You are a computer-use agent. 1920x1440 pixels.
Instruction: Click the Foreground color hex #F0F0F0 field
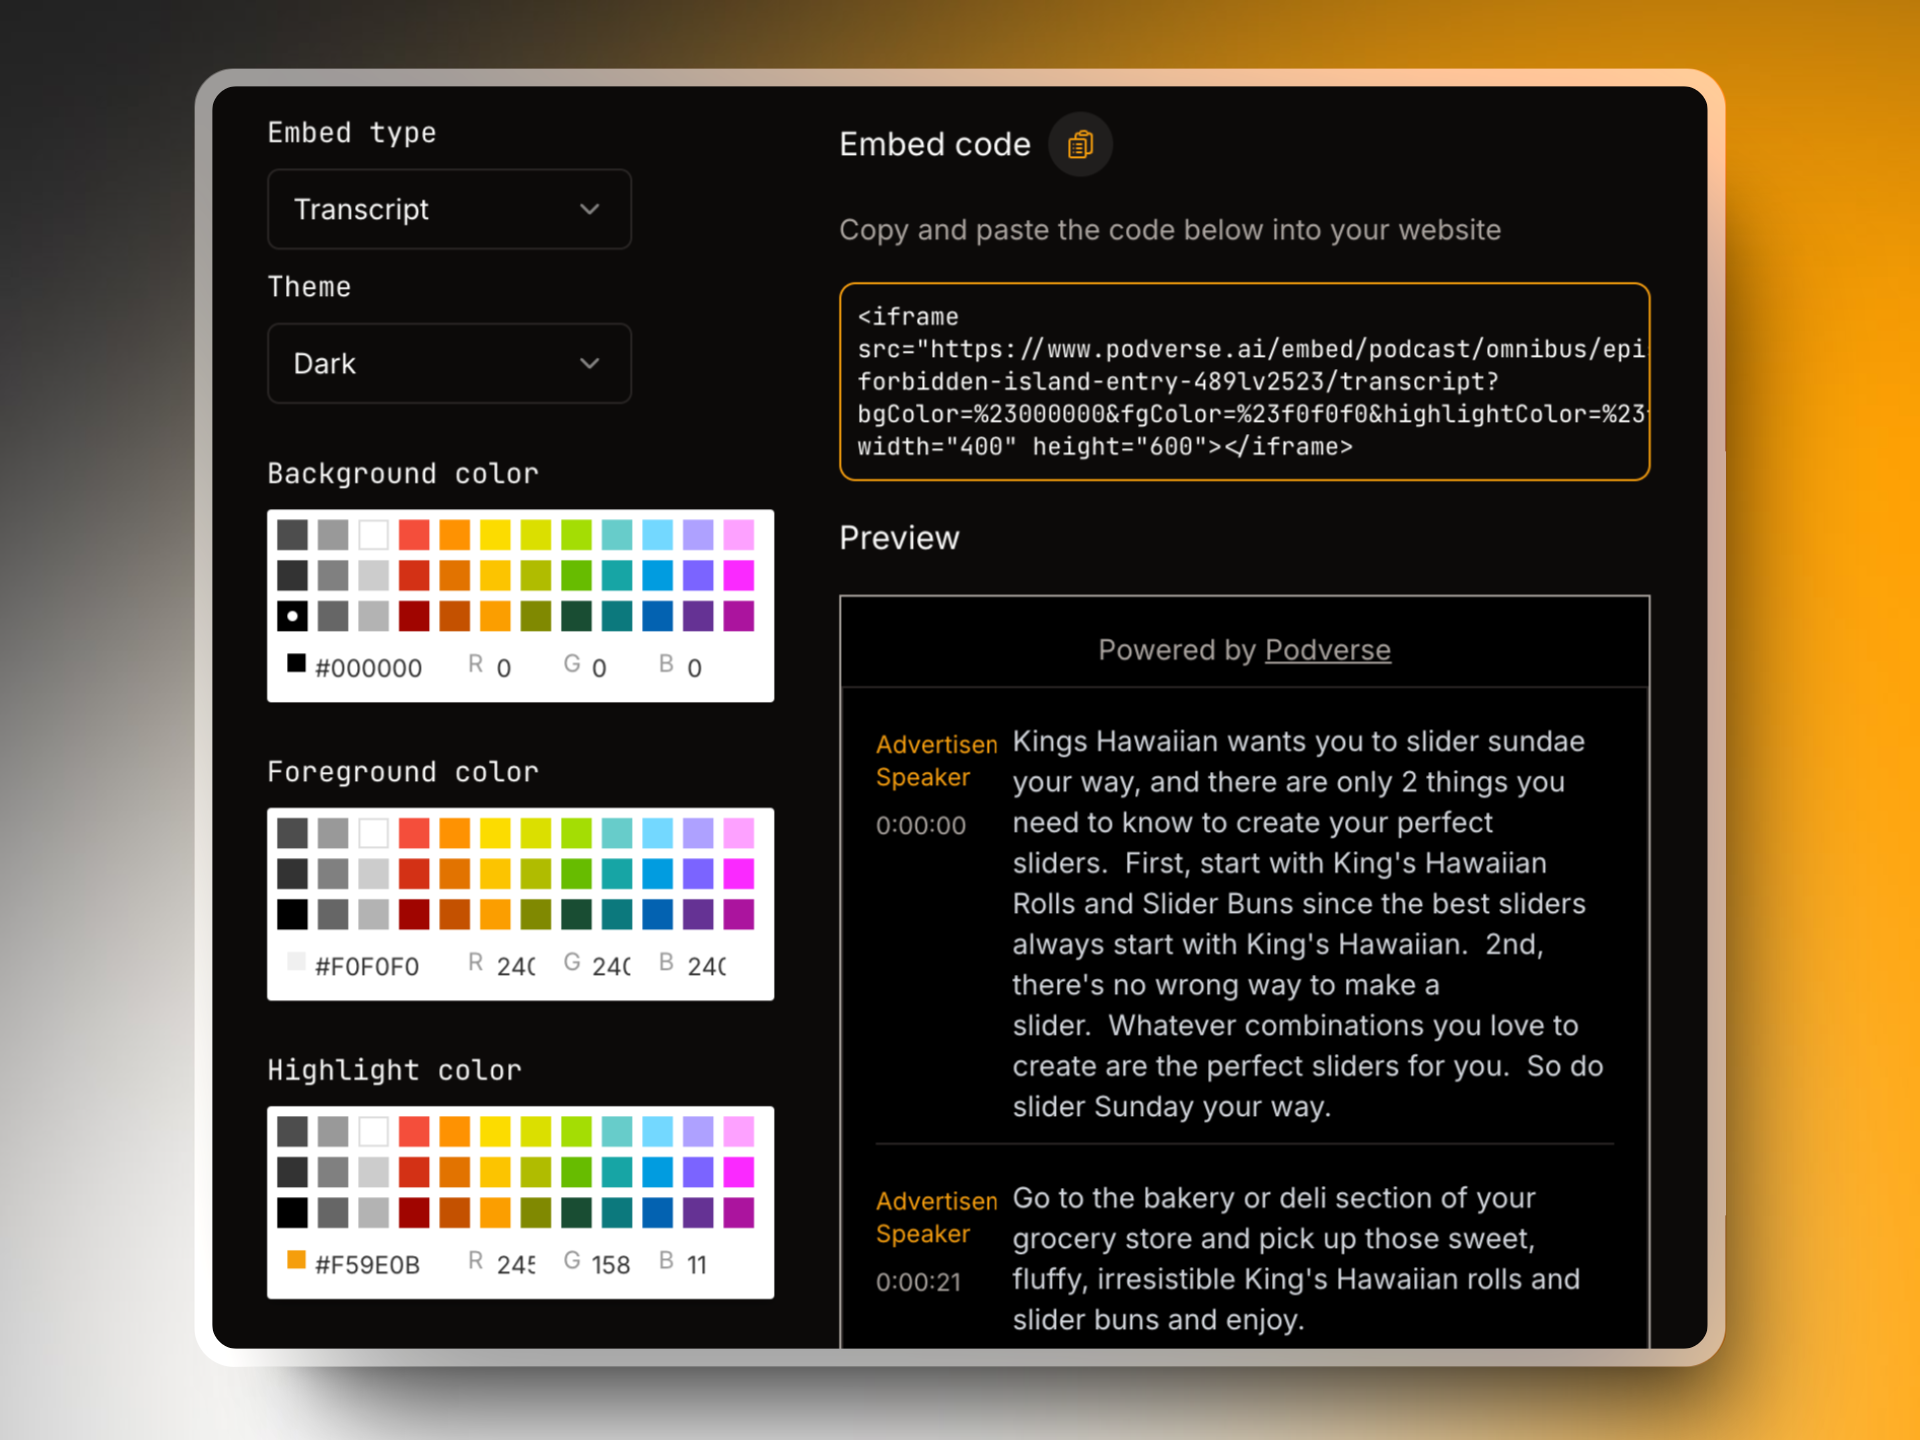point(367,966)
